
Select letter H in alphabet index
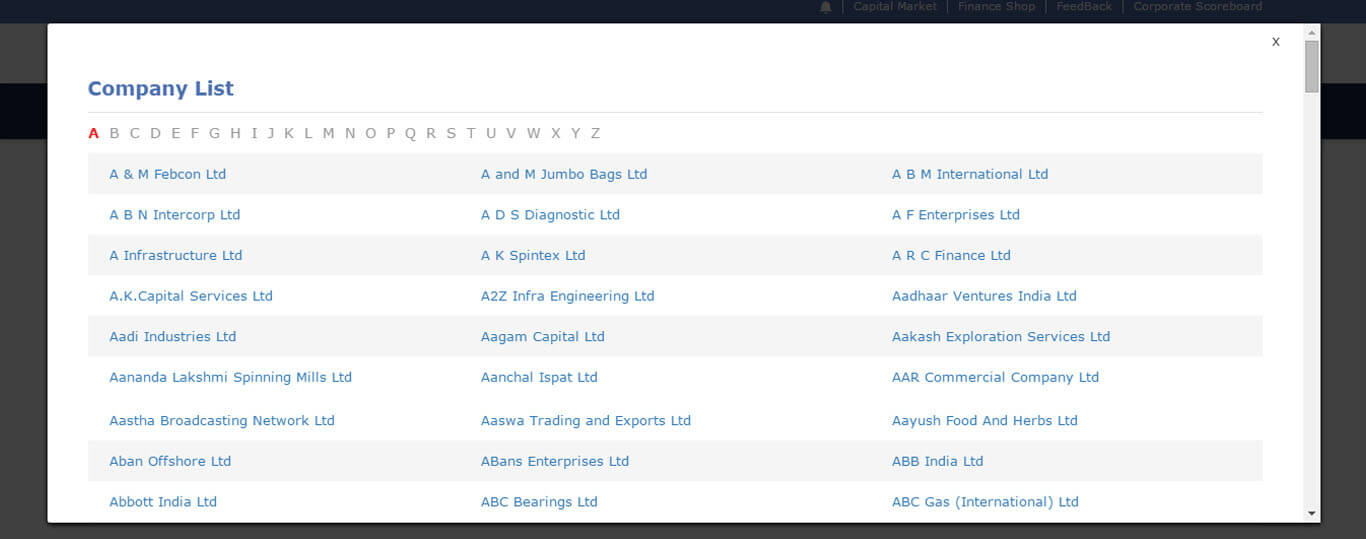point(235,133)
